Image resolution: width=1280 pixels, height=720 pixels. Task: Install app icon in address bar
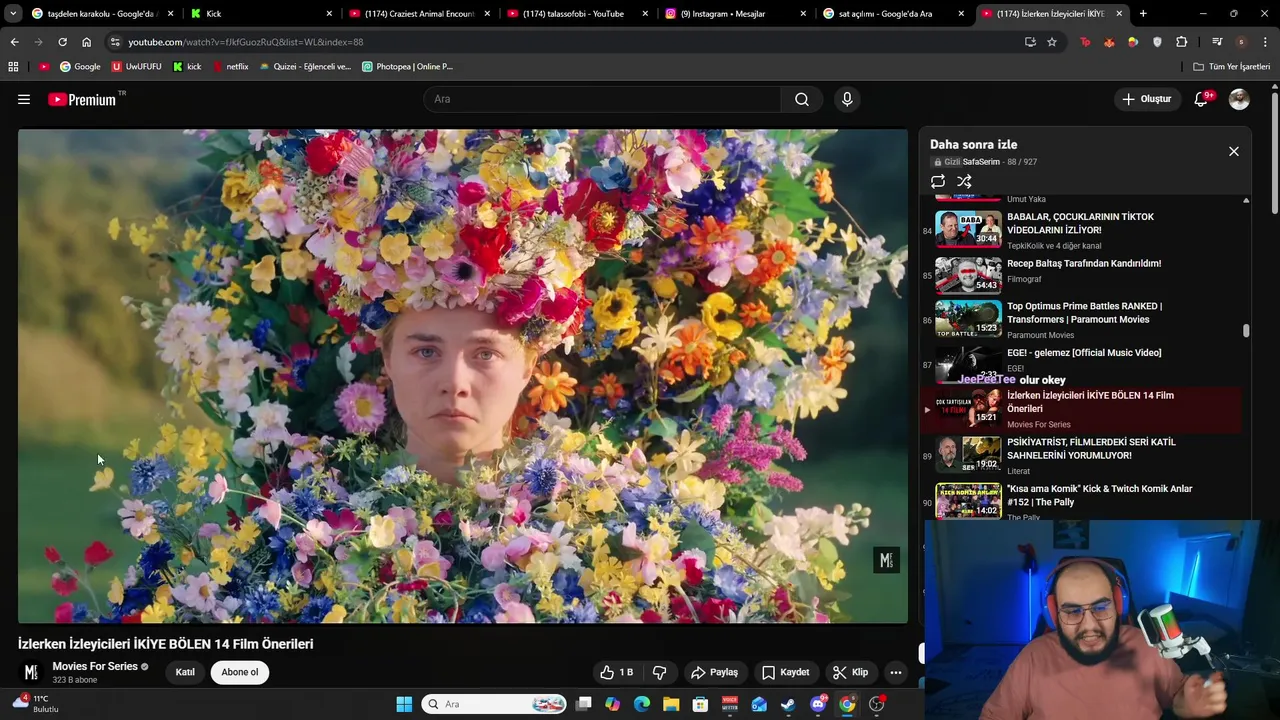pyautogui.click(x=1030, y=42)
